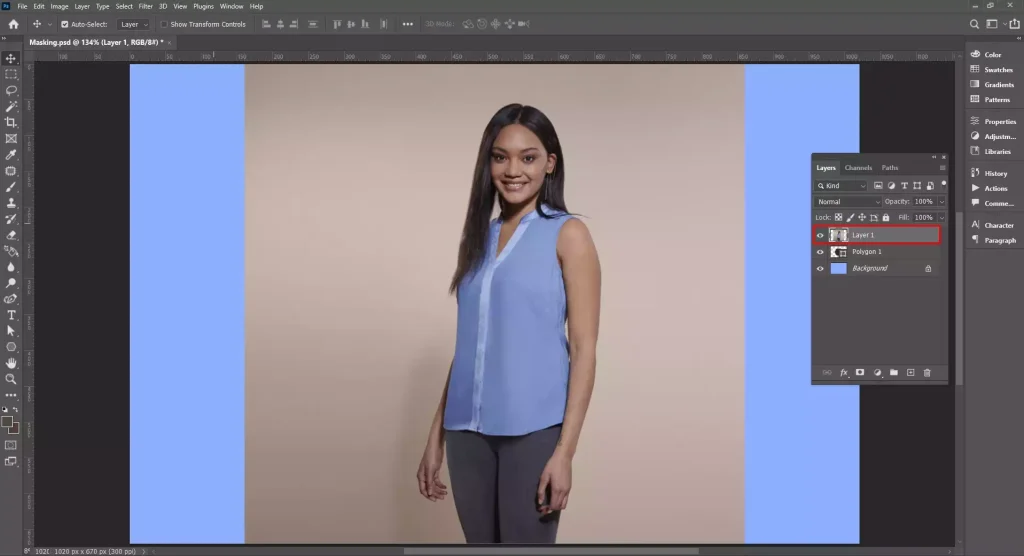Viewport: 1024px width, 556px height.
Task: Open the File menu
Action: (x=22, y=7)
